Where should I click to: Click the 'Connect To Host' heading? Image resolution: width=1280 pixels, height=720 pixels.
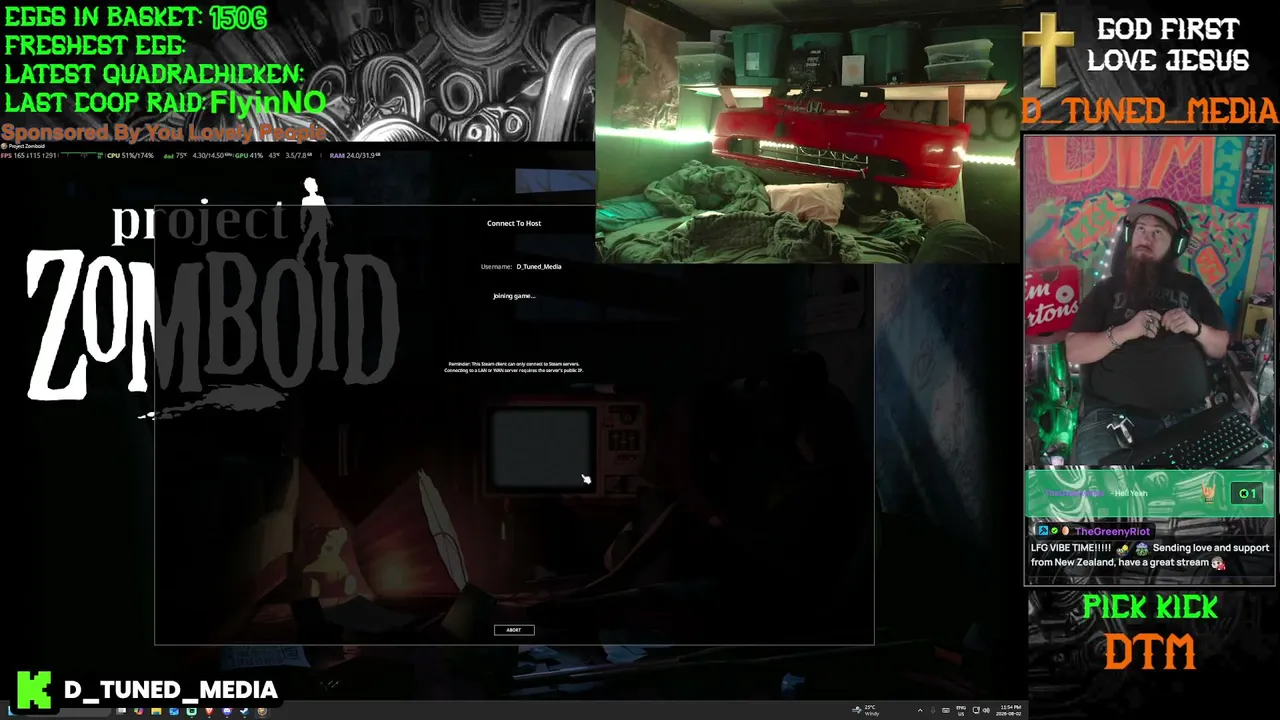514,223
